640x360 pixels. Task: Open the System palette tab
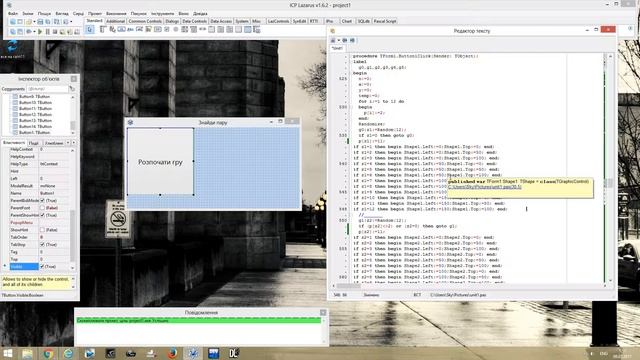(242, 21)
